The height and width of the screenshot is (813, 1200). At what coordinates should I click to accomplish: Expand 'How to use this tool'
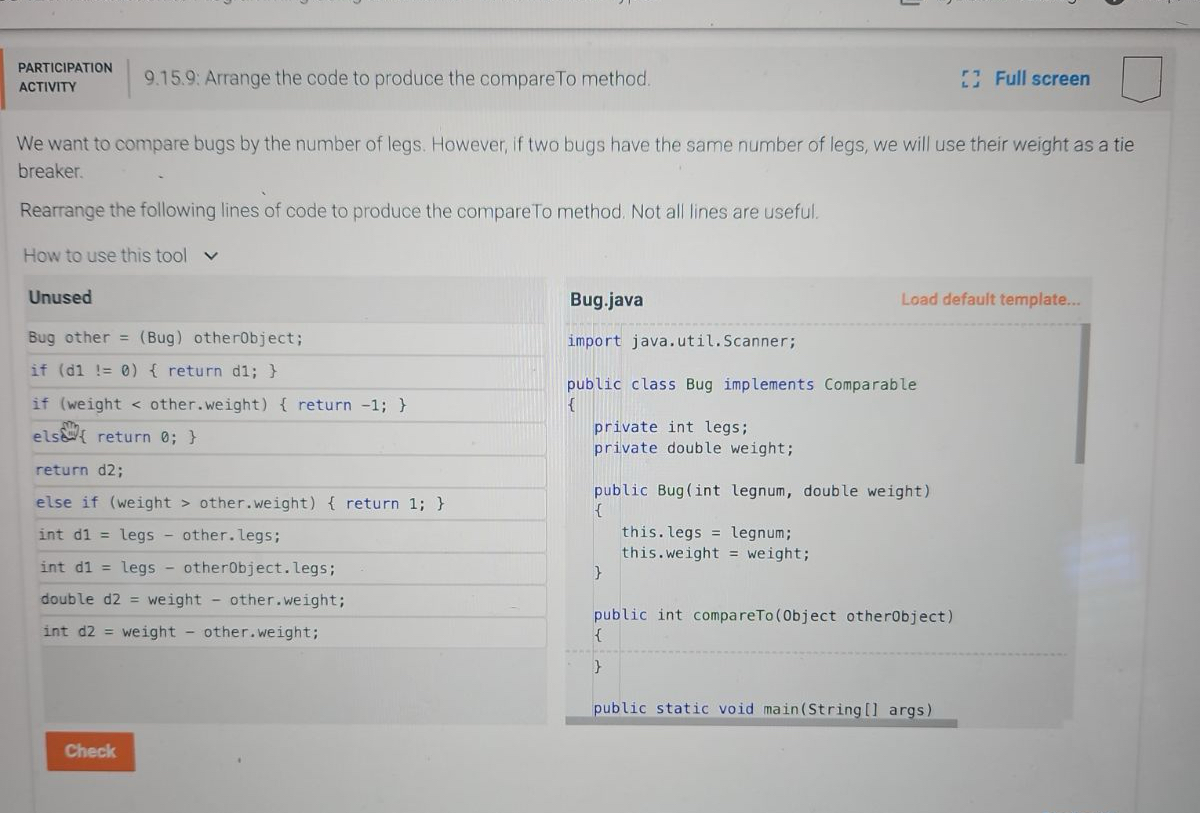tap(120, 255)
